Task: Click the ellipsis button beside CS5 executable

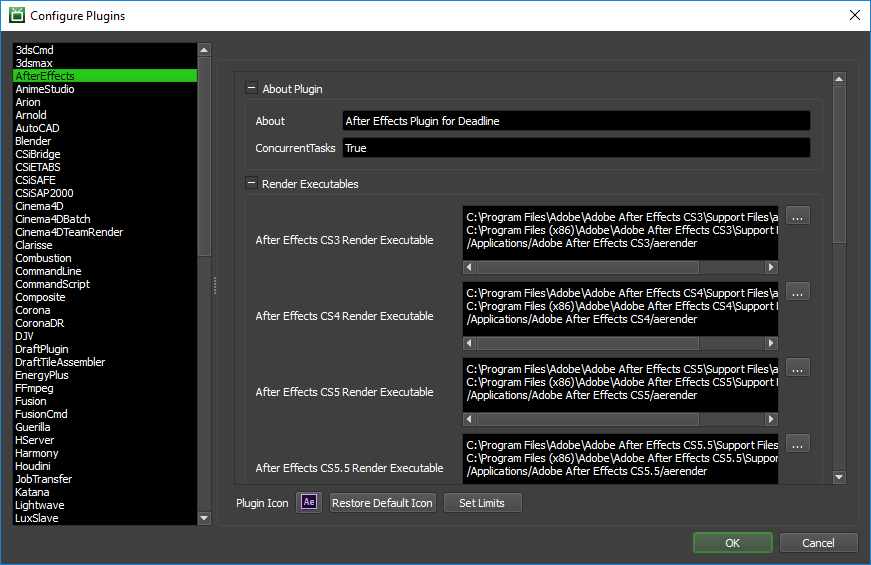Action: (x=797, y=368)
